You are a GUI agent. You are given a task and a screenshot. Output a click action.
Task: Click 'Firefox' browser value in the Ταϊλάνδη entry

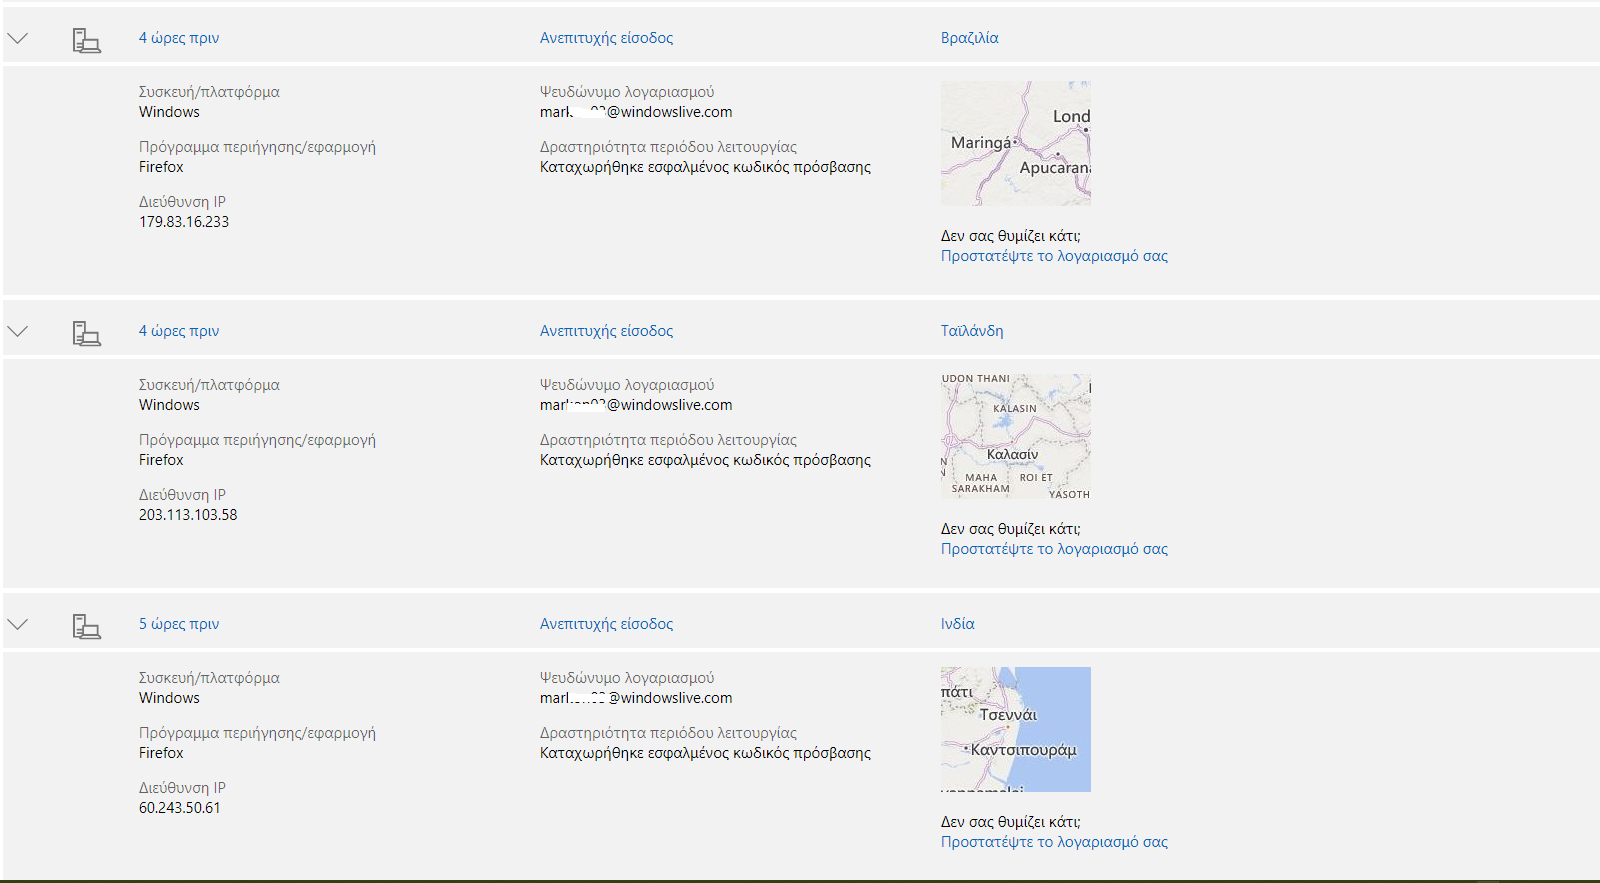161,460
